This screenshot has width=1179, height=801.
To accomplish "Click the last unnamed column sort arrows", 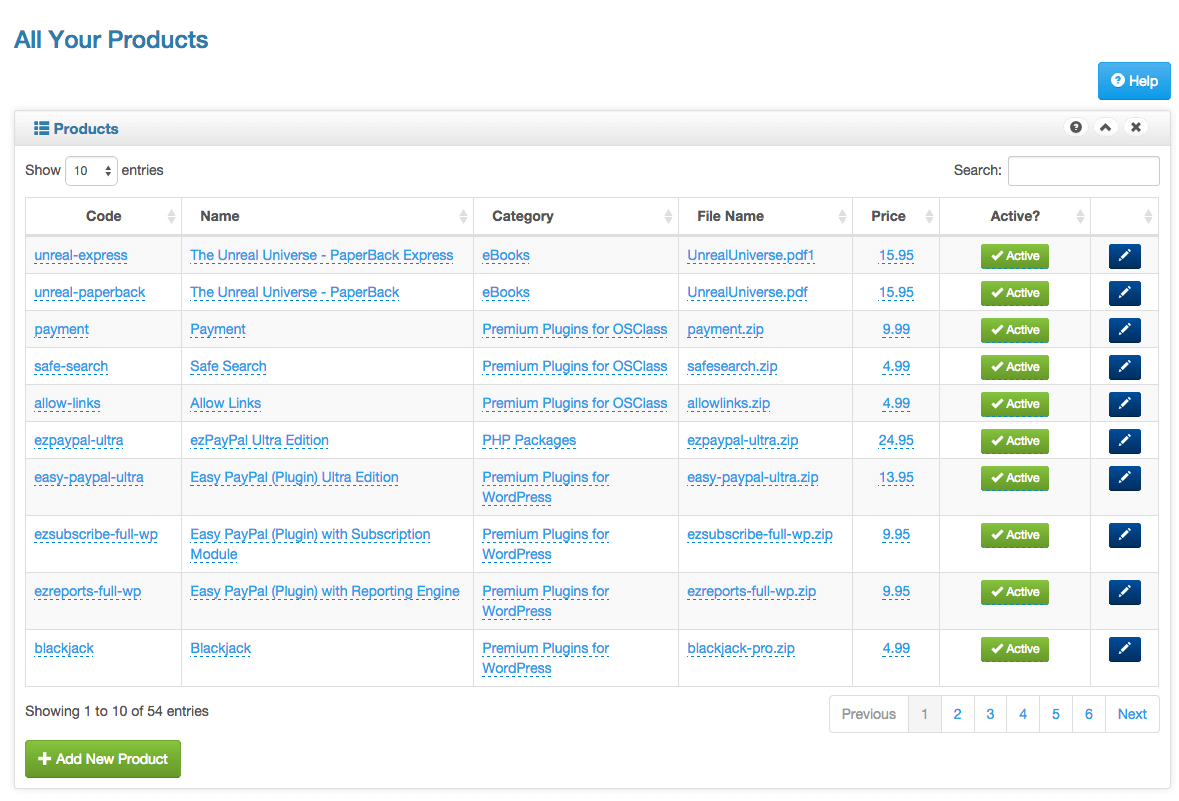I will pyautogui.click(x=1147, y=217).
